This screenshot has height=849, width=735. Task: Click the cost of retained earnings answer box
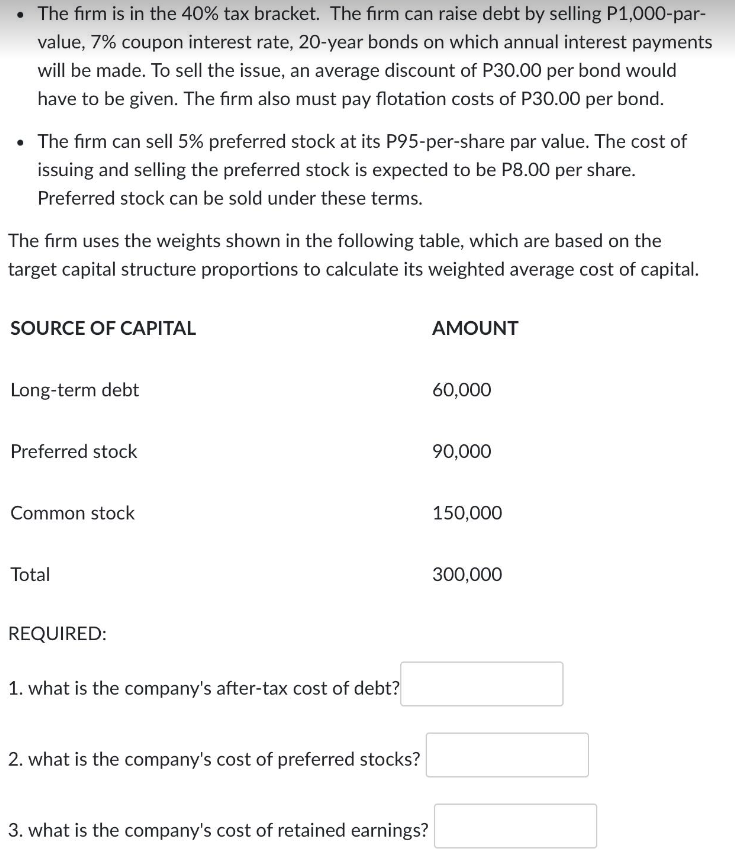tap(515, 825)
